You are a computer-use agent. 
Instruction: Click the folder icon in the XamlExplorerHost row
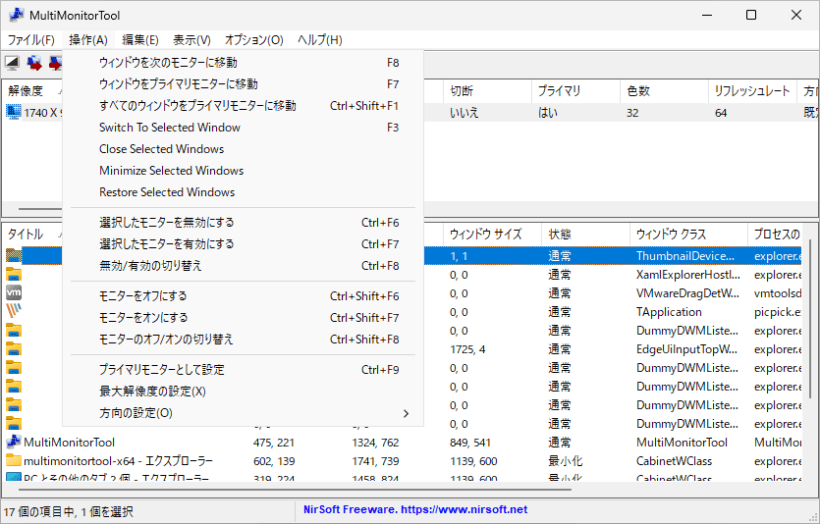point(14,275)
